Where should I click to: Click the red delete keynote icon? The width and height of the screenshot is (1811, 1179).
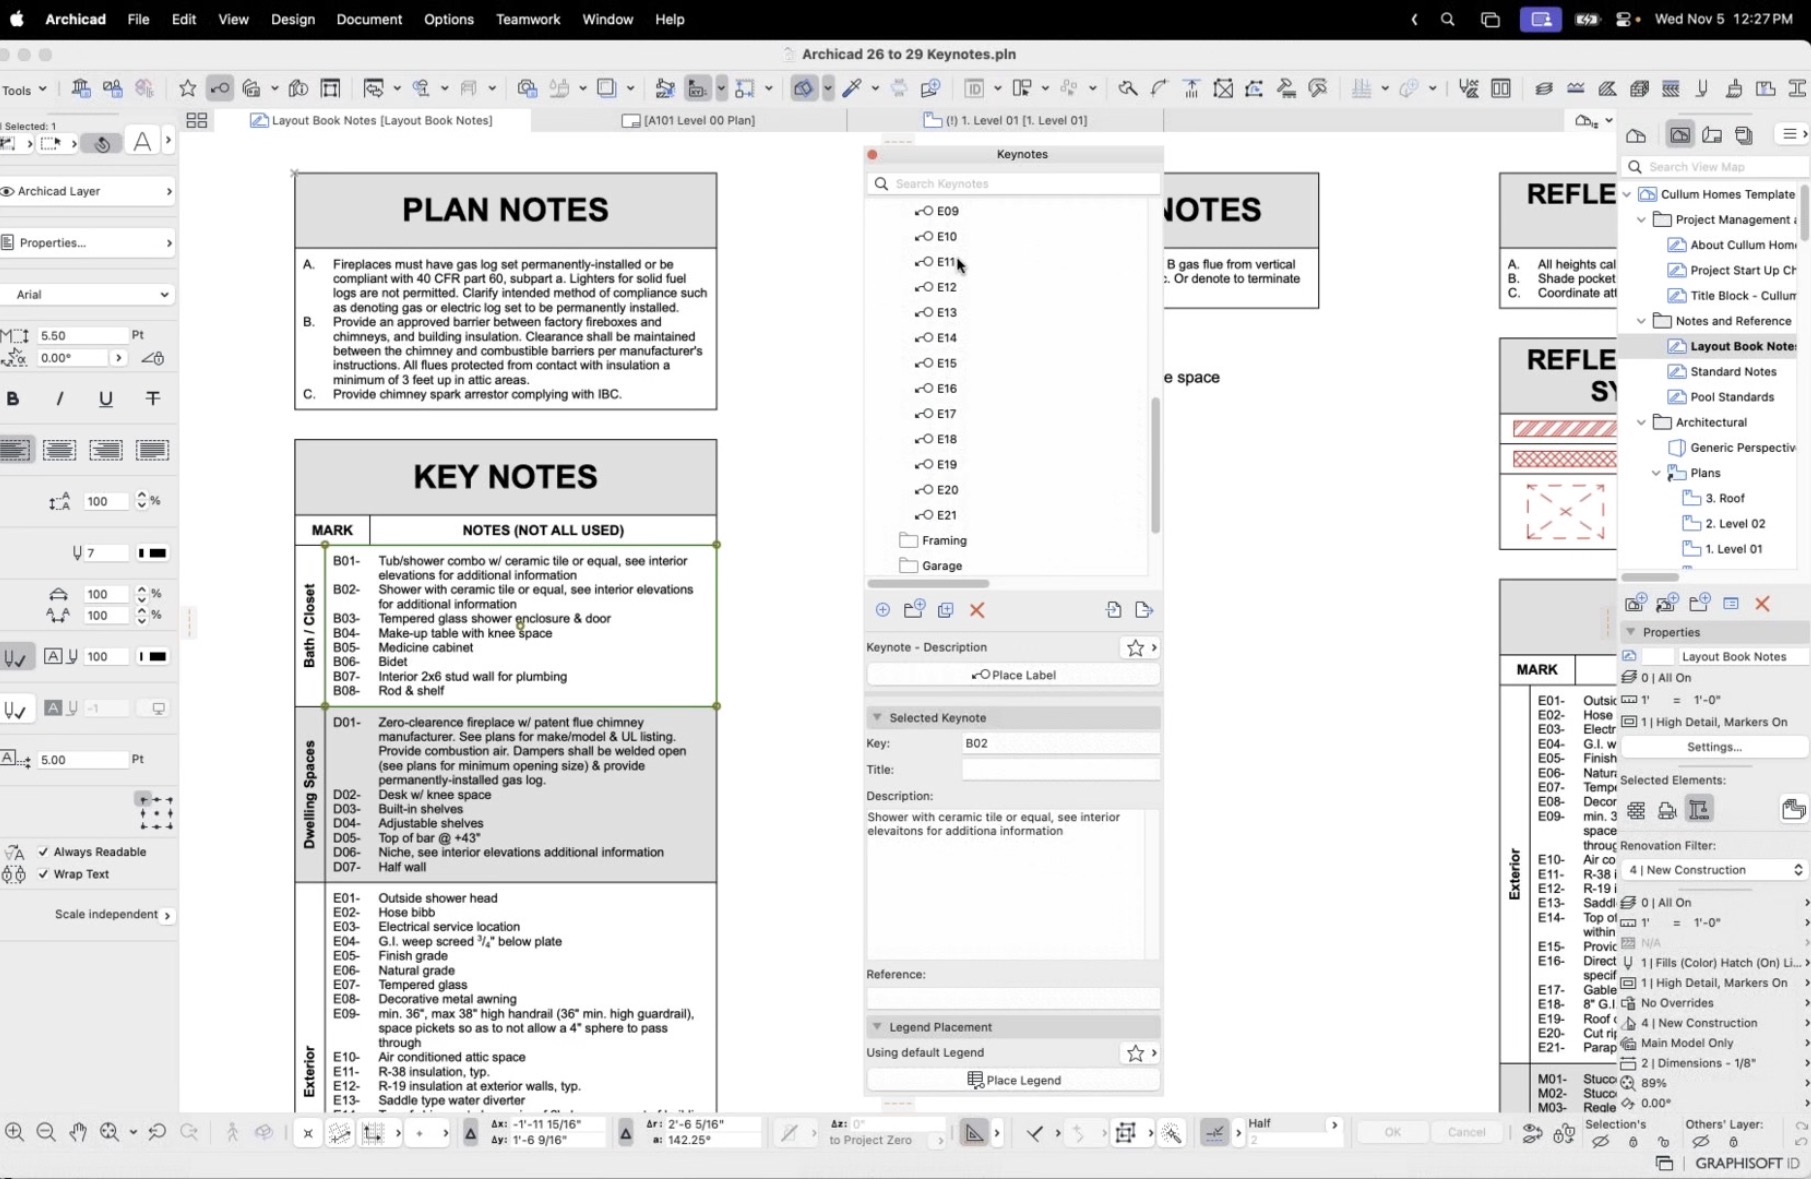point(977,610)
